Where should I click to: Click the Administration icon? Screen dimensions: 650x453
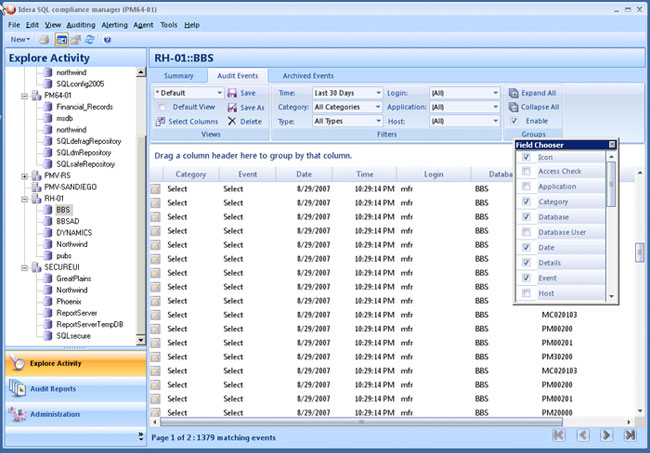17,414
